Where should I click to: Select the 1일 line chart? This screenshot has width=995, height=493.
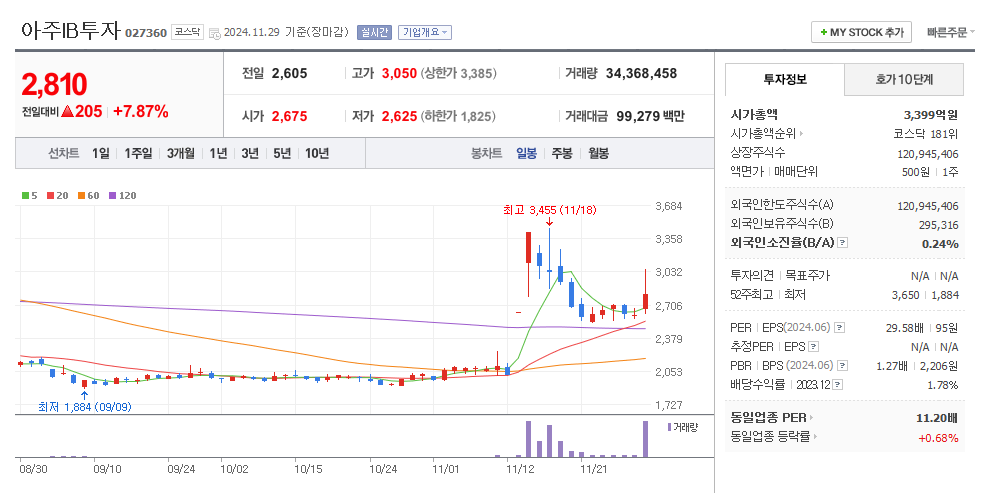100,154
